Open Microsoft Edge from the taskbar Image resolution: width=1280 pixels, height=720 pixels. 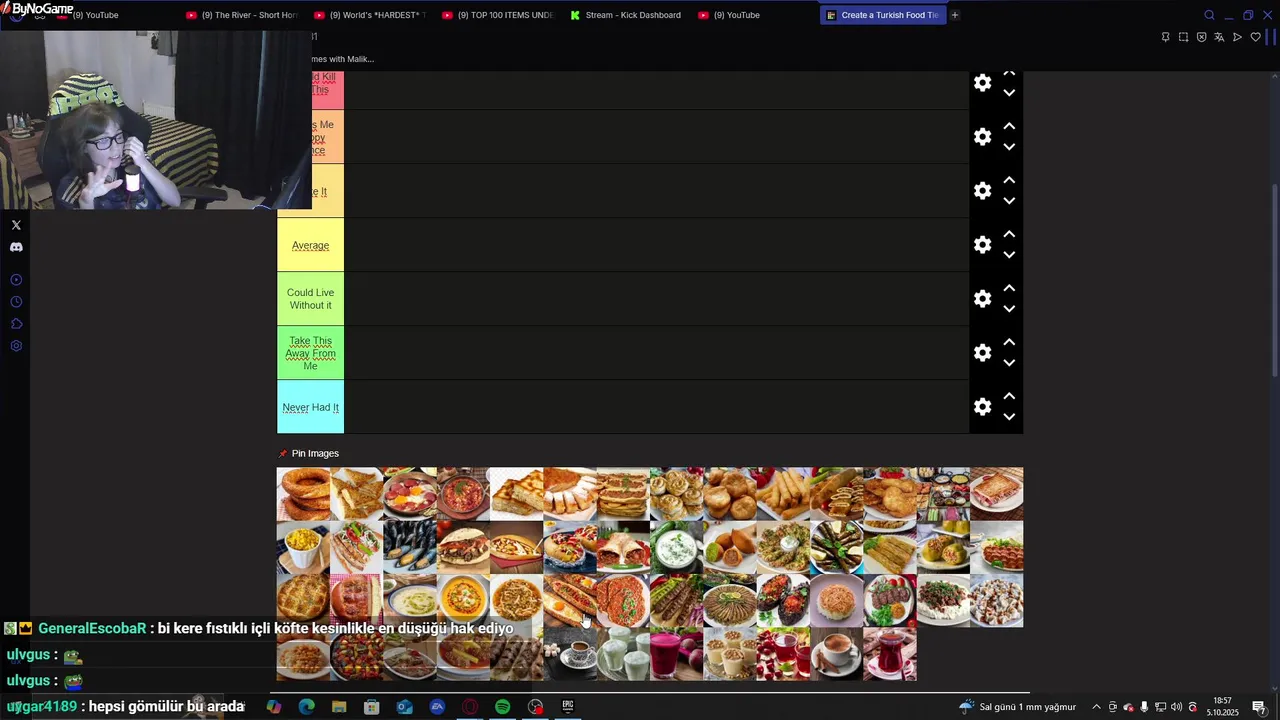pos(306,707)
